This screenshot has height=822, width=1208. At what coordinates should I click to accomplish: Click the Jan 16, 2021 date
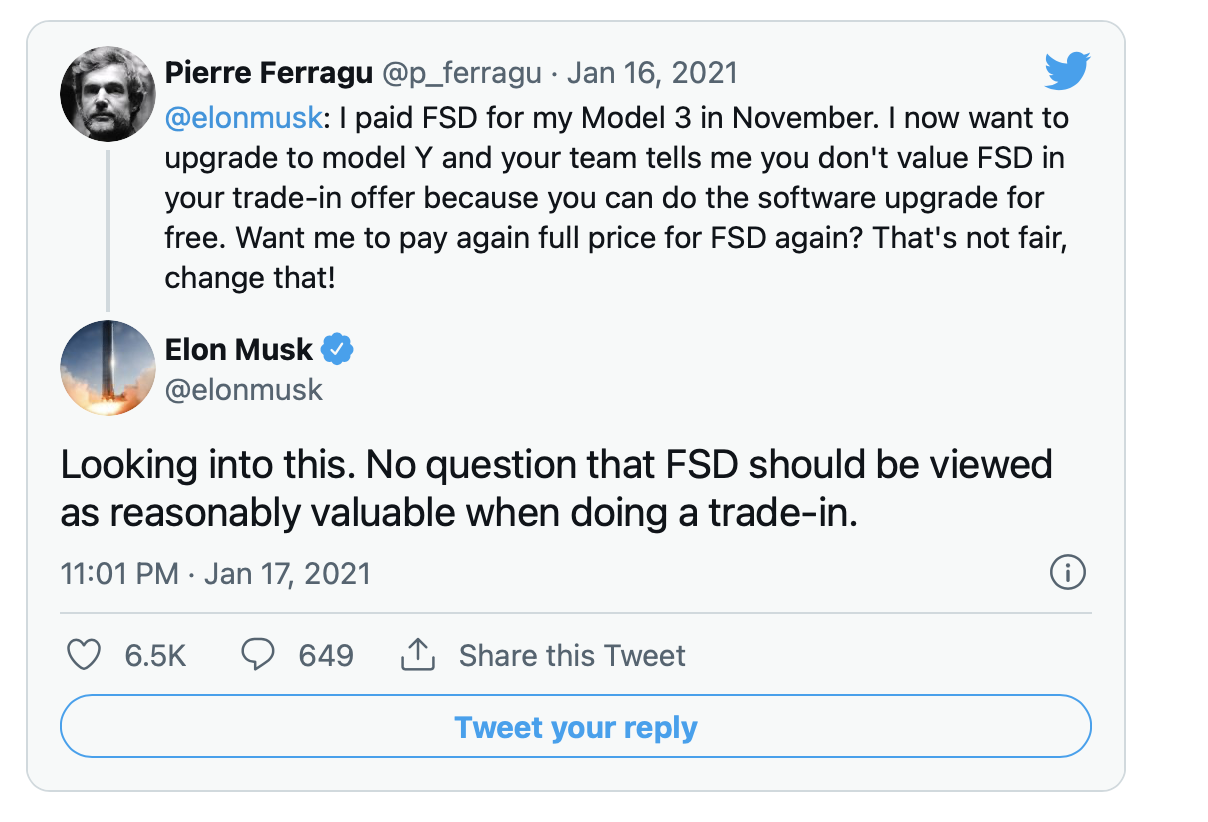(652, 73)
